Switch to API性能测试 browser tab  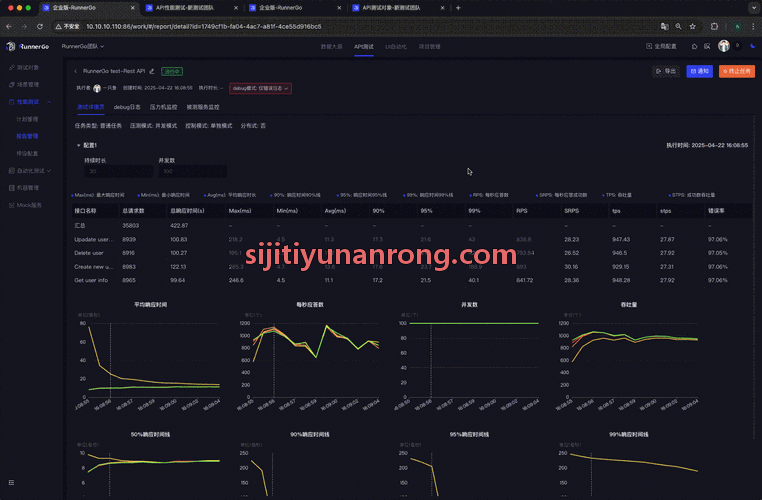(x=190, y=8)
